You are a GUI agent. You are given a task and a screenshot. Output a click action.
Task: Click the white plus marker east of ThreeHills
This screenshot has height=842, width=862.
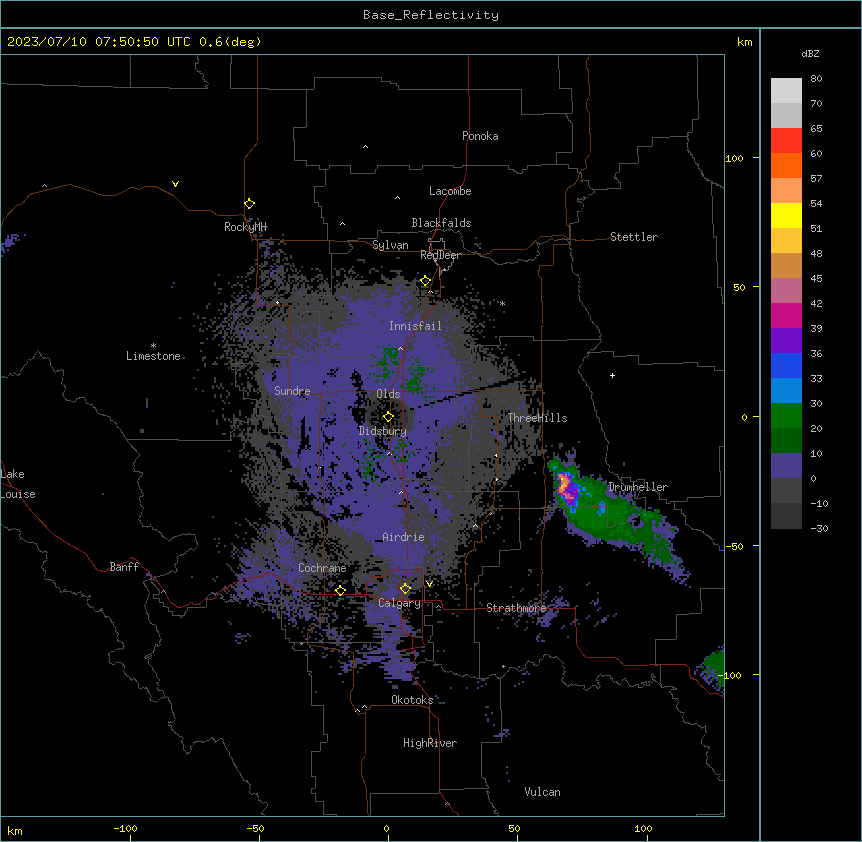tap(612, 375)
